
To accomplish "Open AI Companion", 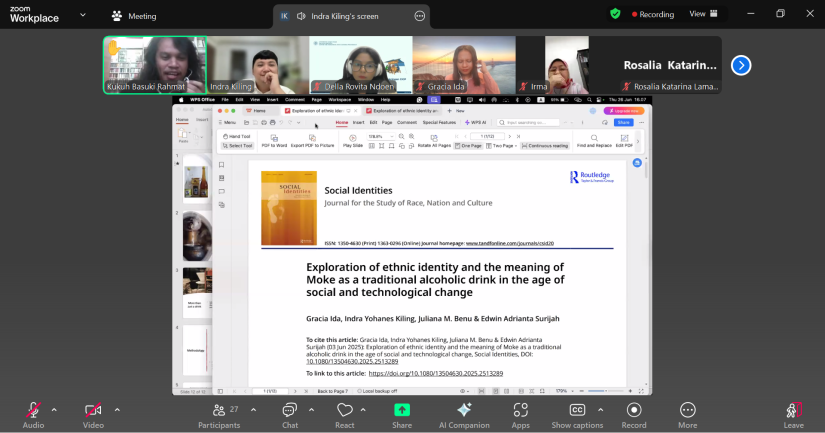I will (464, 411).
